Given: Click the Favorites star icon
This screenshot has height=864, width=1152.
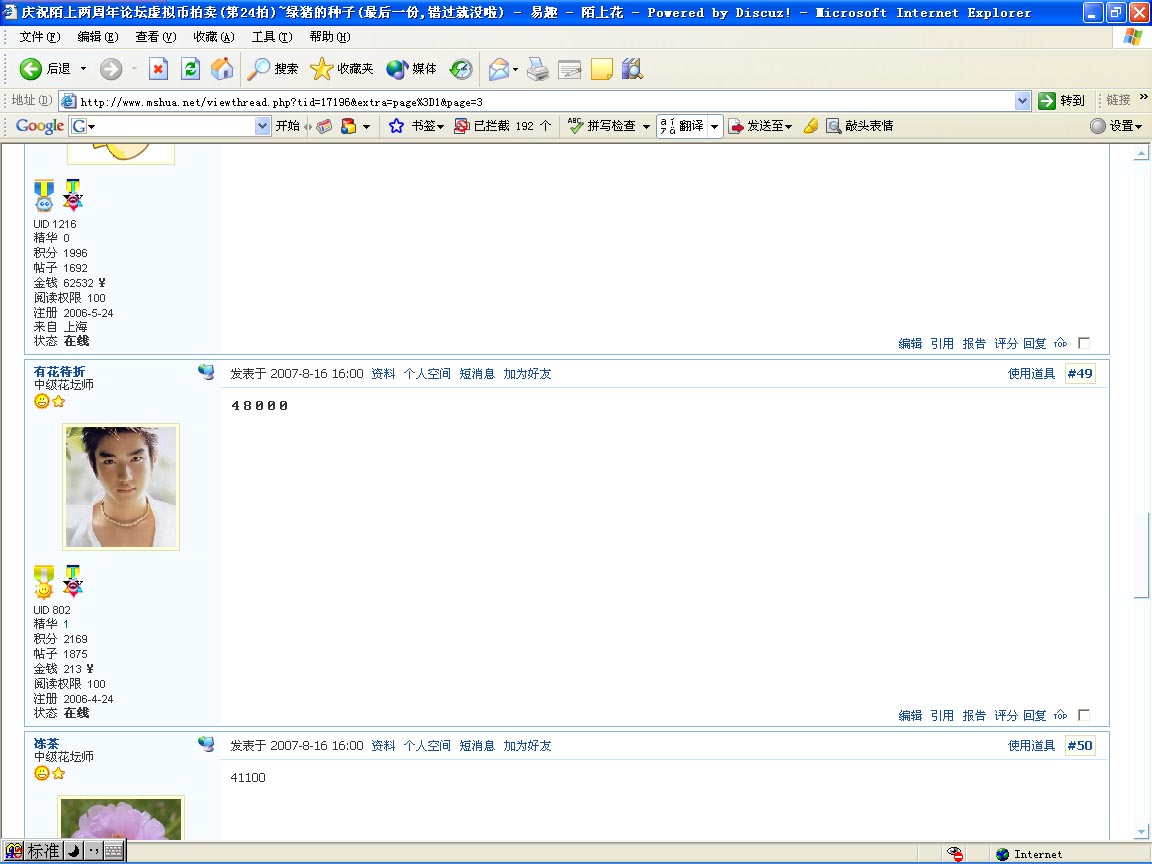Looking at the screenshot, I should tap(322, 69).
